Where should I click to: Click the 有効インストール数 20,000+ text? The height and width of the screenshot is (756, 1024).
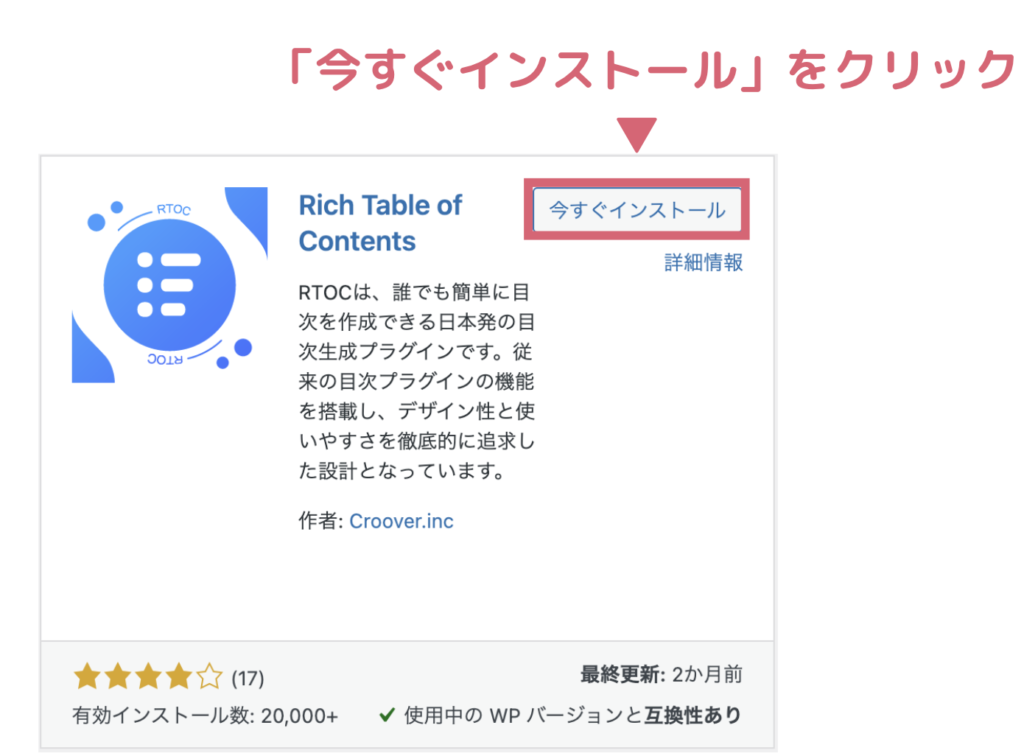205,716
